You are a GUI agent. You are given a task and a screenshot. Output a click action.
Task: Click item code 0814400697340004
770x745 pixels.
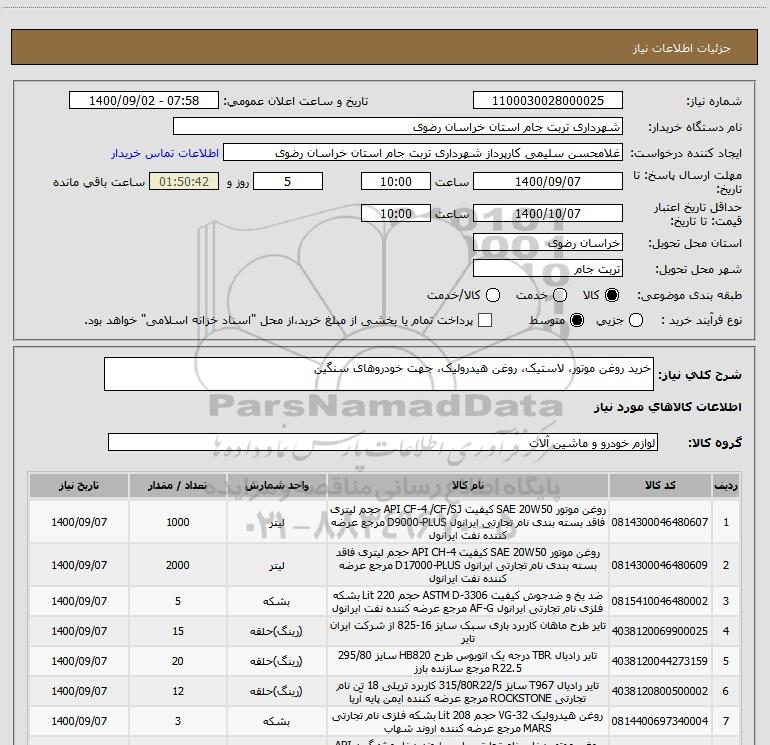point(660,721)
